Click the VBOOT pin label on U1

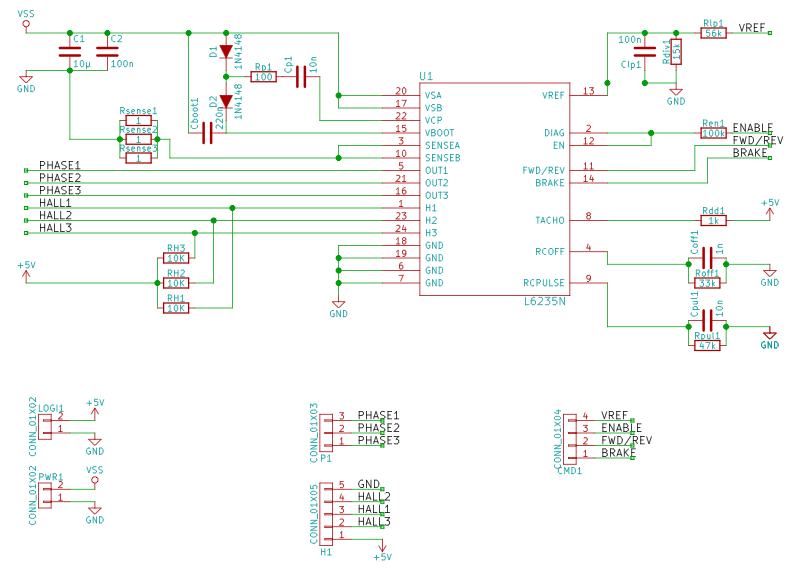pos(440,133)
